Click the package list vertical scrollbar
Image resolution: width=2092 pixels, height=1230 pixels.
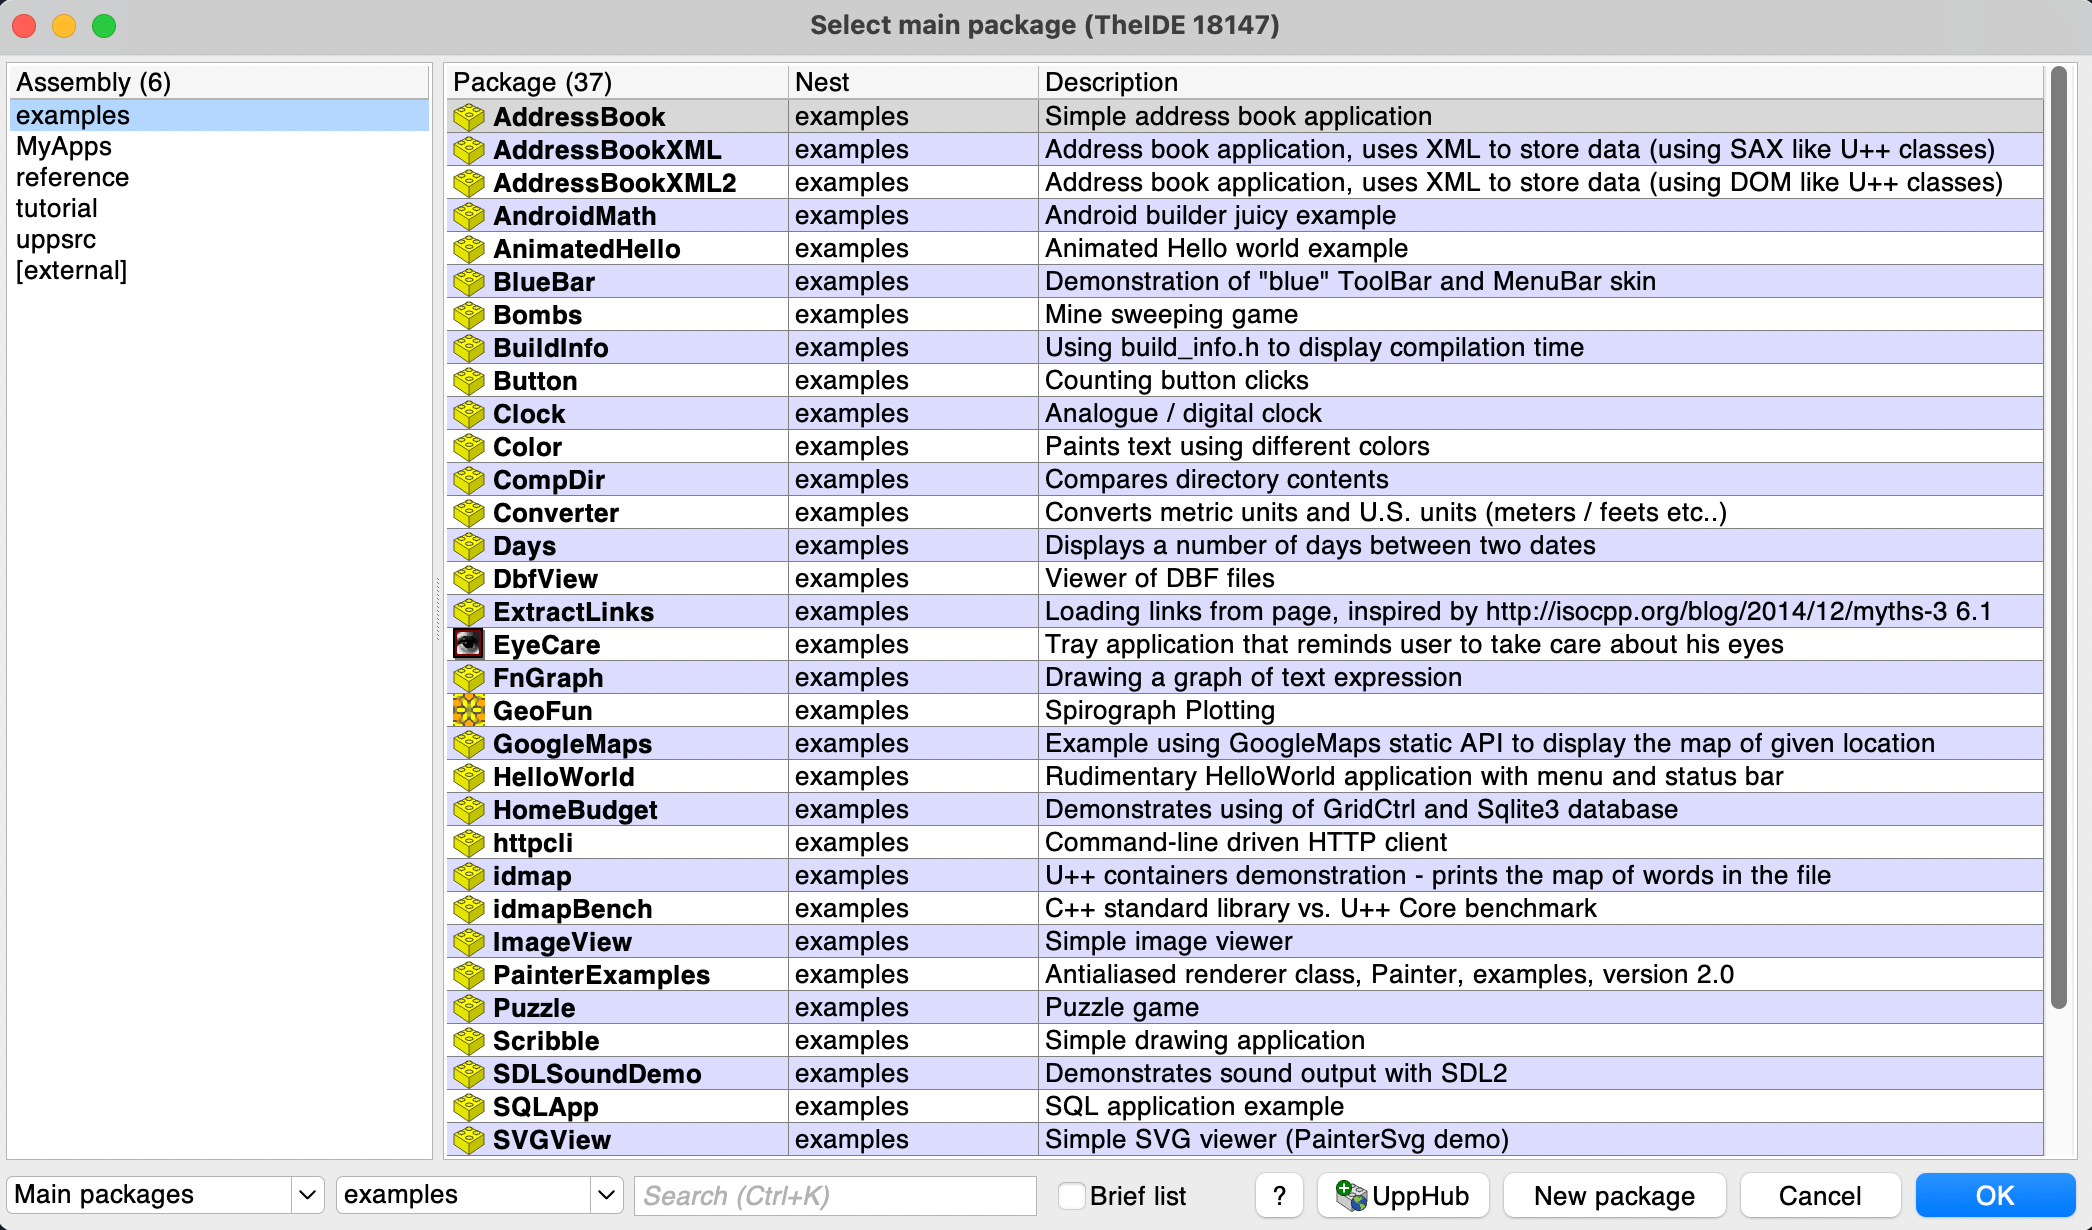[2058, 540]
